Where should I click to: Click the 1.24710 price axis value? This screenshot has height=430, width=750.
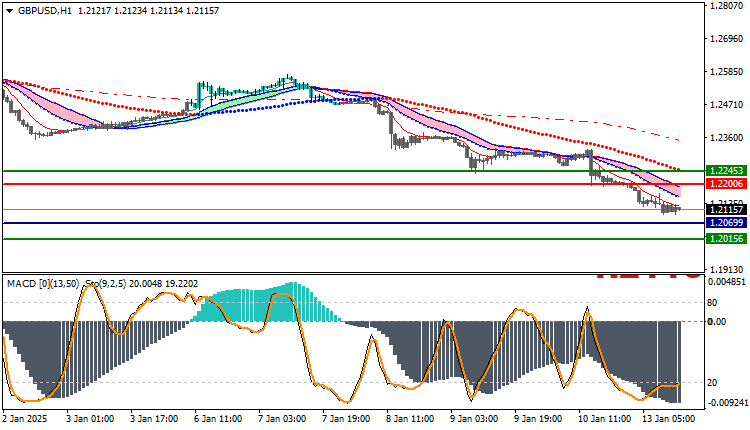point(727,105)
